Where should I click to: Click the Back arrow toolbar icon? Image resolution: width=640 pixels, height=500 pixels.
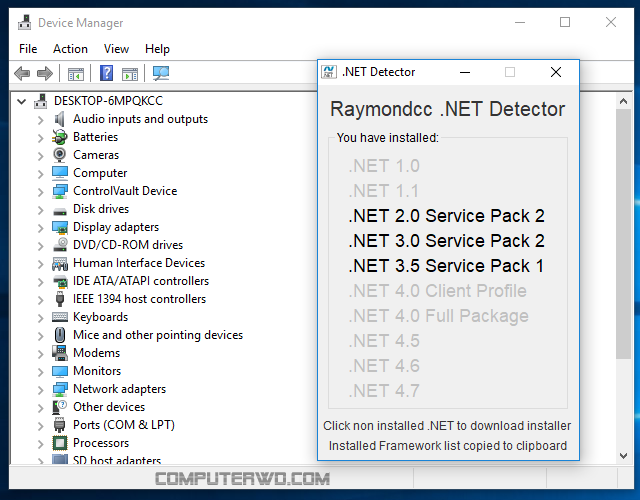[22, 73]
